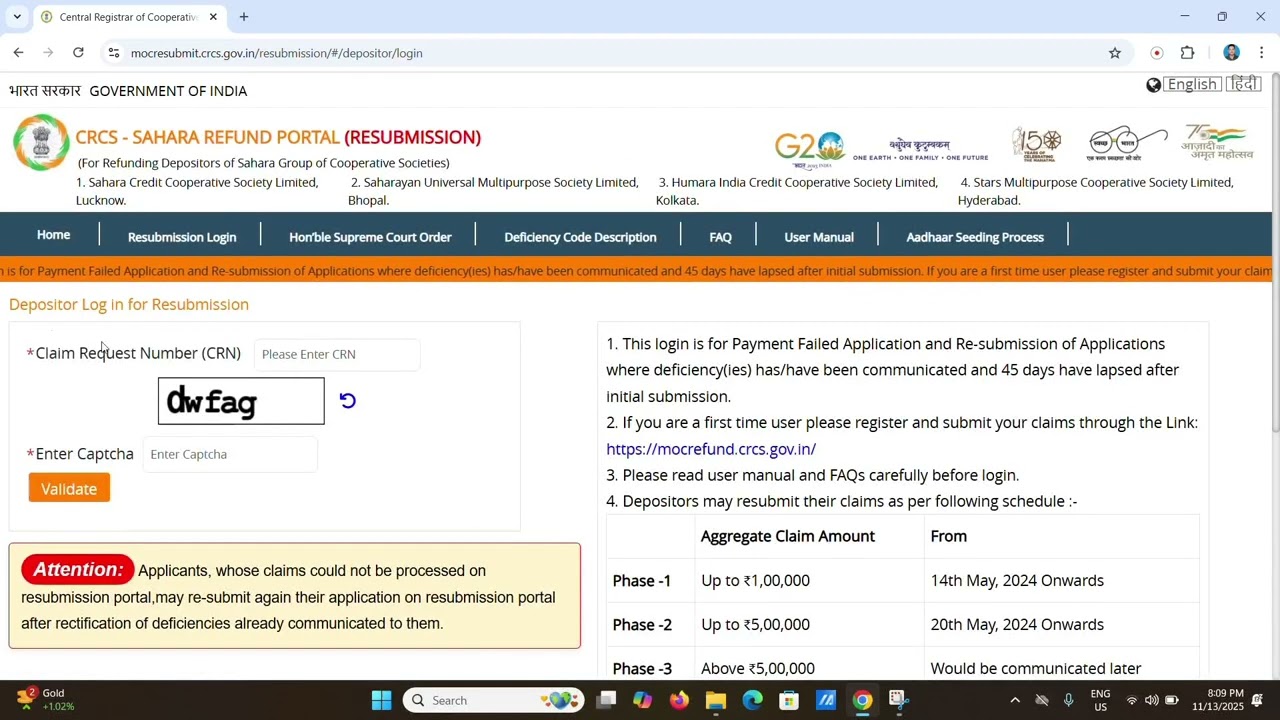
Task: Open Aadhaar Seeding Process menu item
Action: tap(975, 237)
